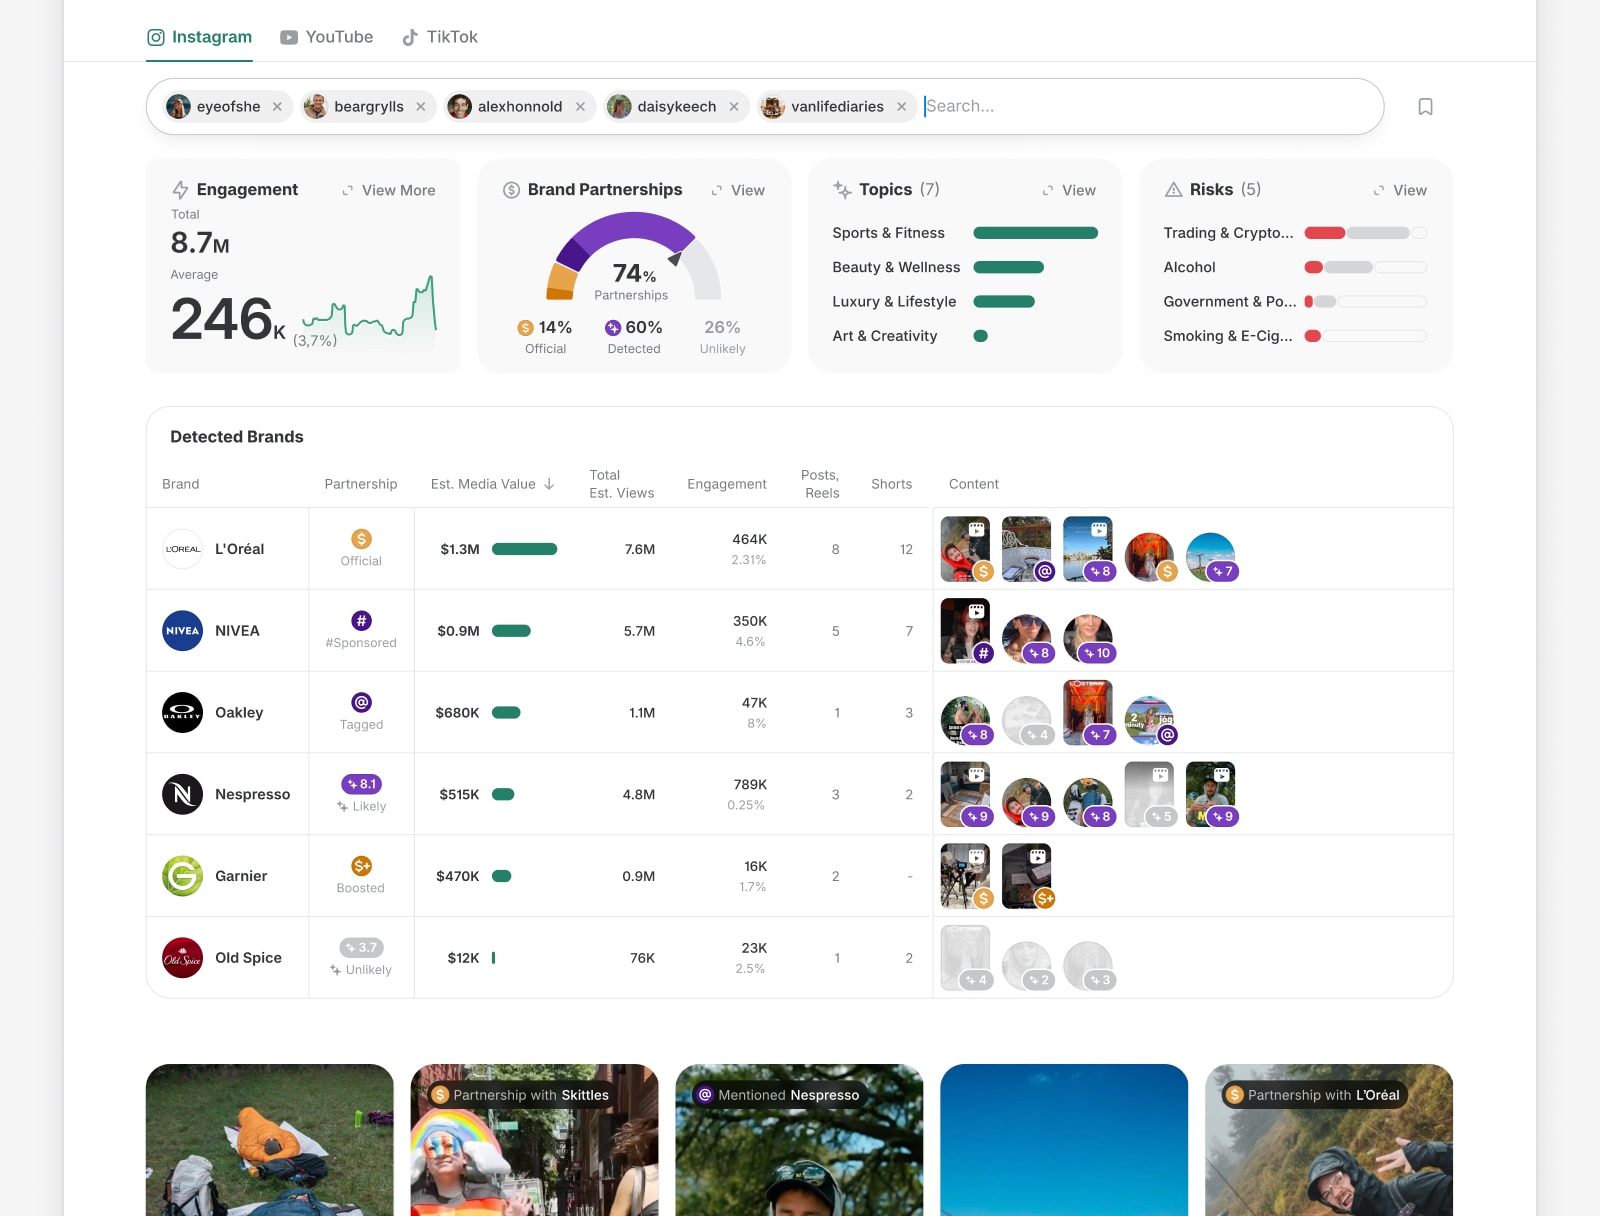
Task: Click the 60% Detected sparkle icon
Action: click(613, 328)
